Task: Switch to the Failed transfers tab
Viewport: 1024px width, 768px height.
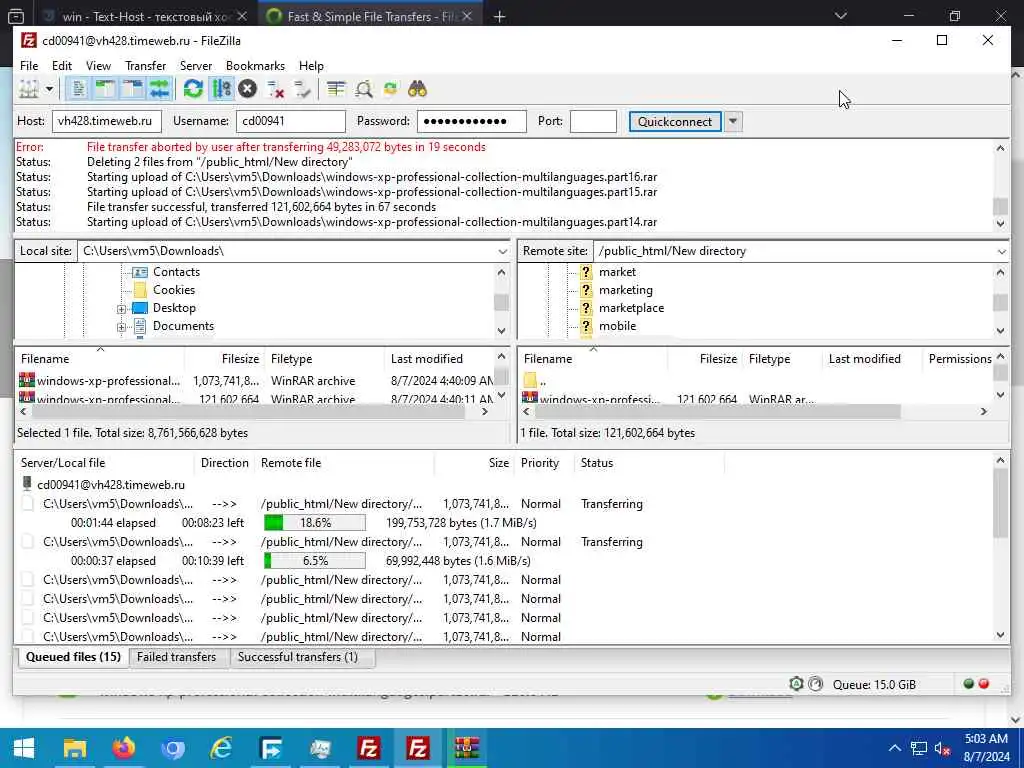Action: [176, 657]
